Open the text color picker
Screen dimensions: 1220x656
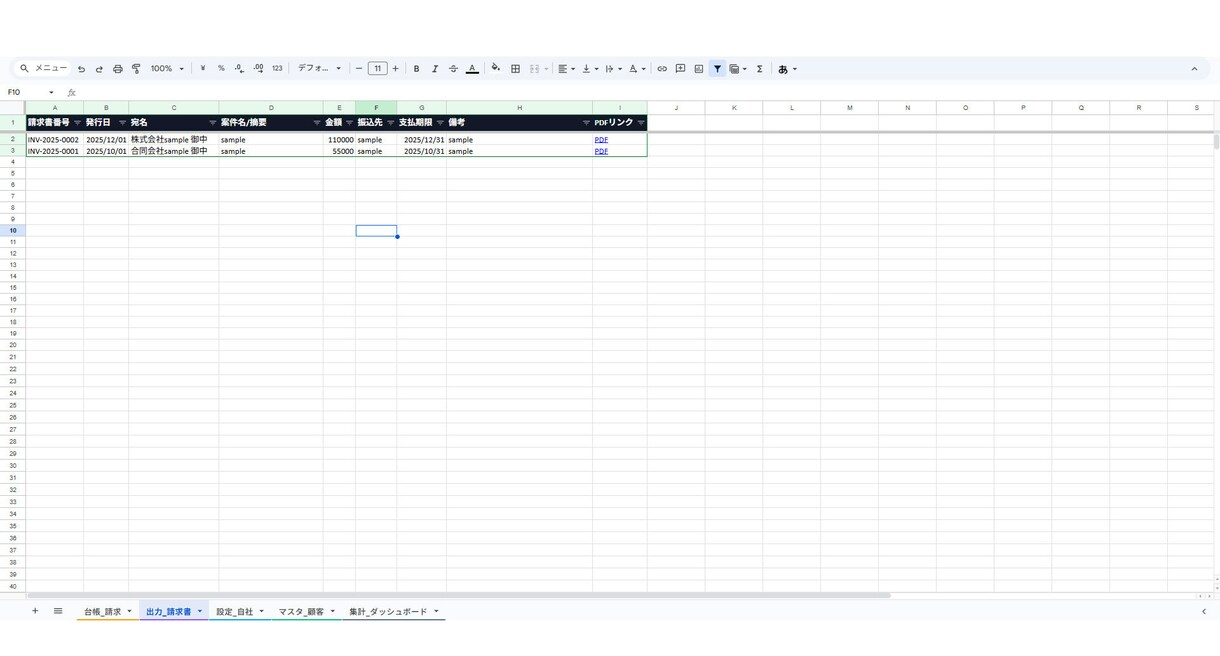[x=472, y=69]
